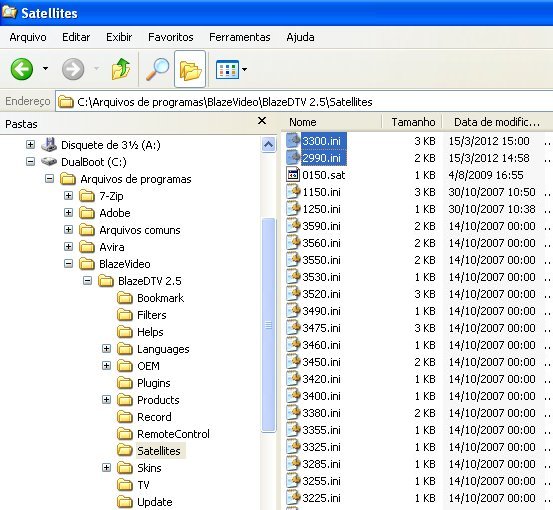The image size is (553, 510).
Task: Open the Back button history dropdown arrow
Action: click(45, 69)
